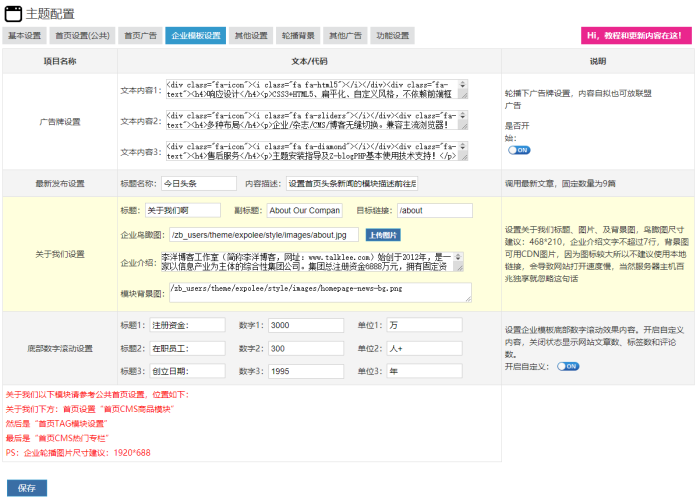
Task: Click the 上传图片 button
Action: point(382,235)
